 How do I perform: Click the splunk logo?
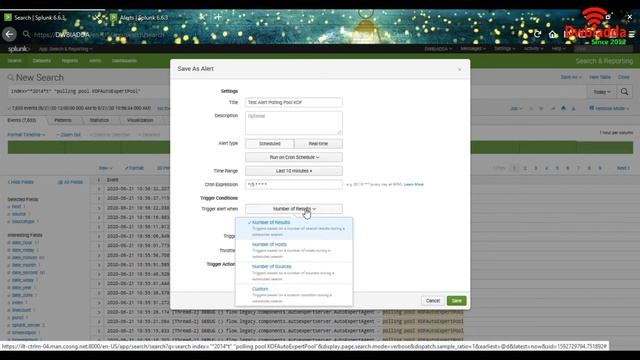coord(18,49)
